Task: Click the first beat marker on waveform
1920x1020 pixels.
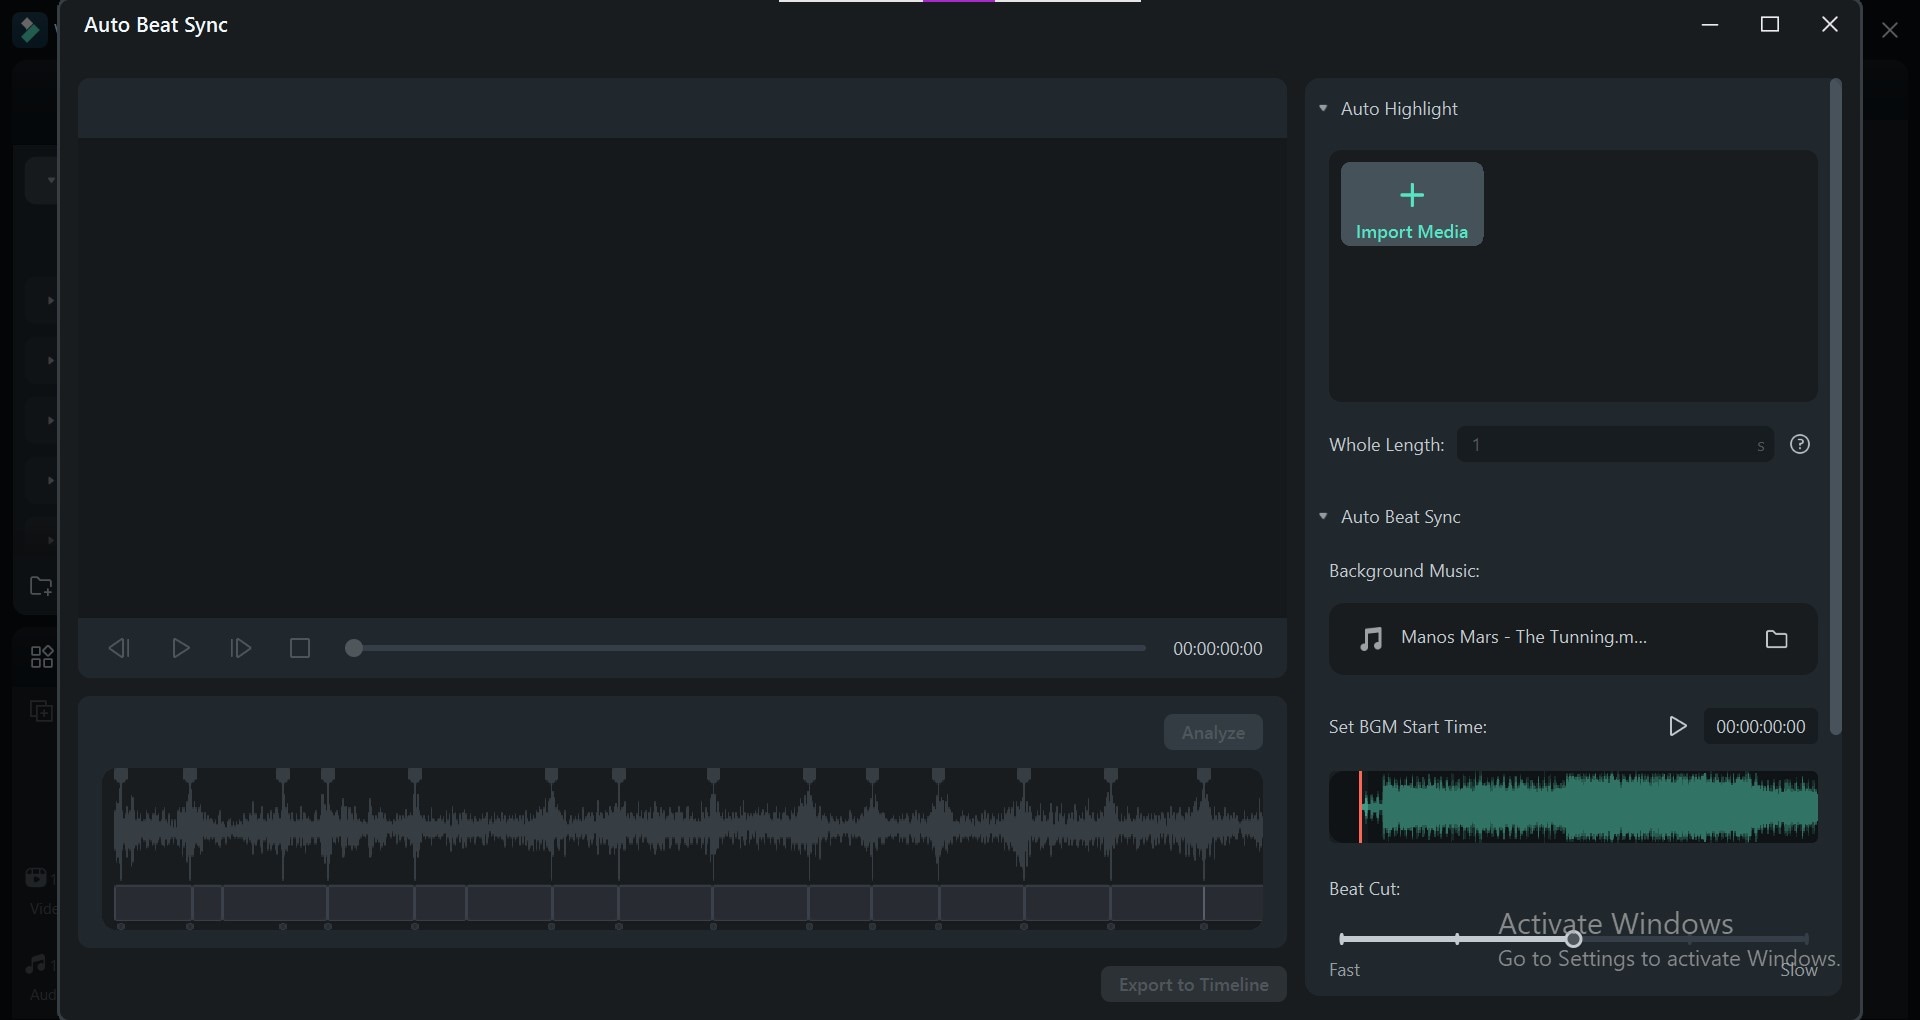Action: point(121,776)
